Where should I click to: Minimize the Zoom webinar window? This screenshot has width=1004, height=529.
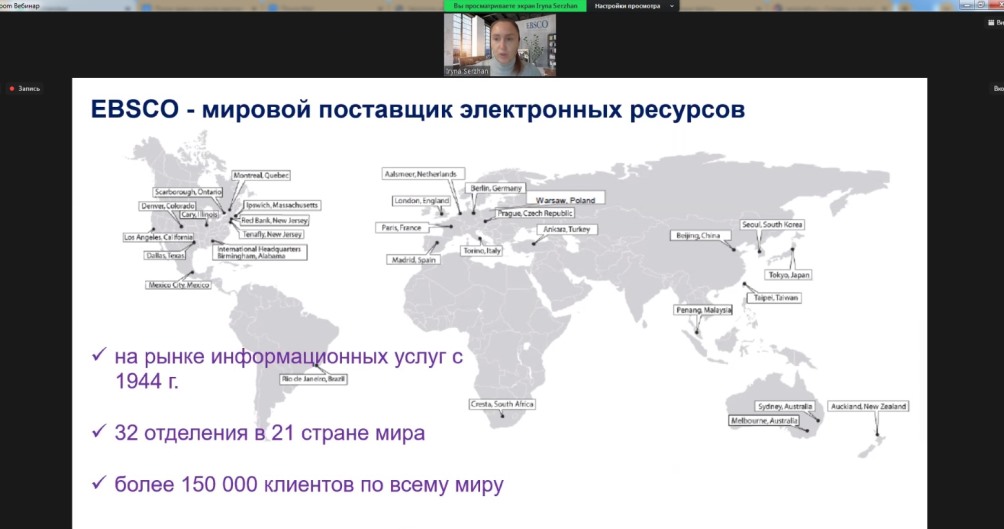coord(967,4)
